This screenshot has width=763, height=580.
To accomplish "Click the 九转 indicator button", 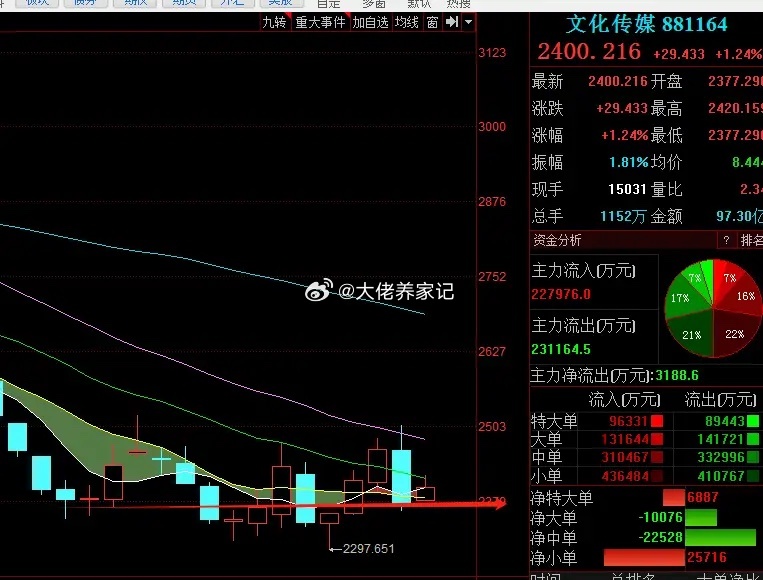I will tap(274, 22).
